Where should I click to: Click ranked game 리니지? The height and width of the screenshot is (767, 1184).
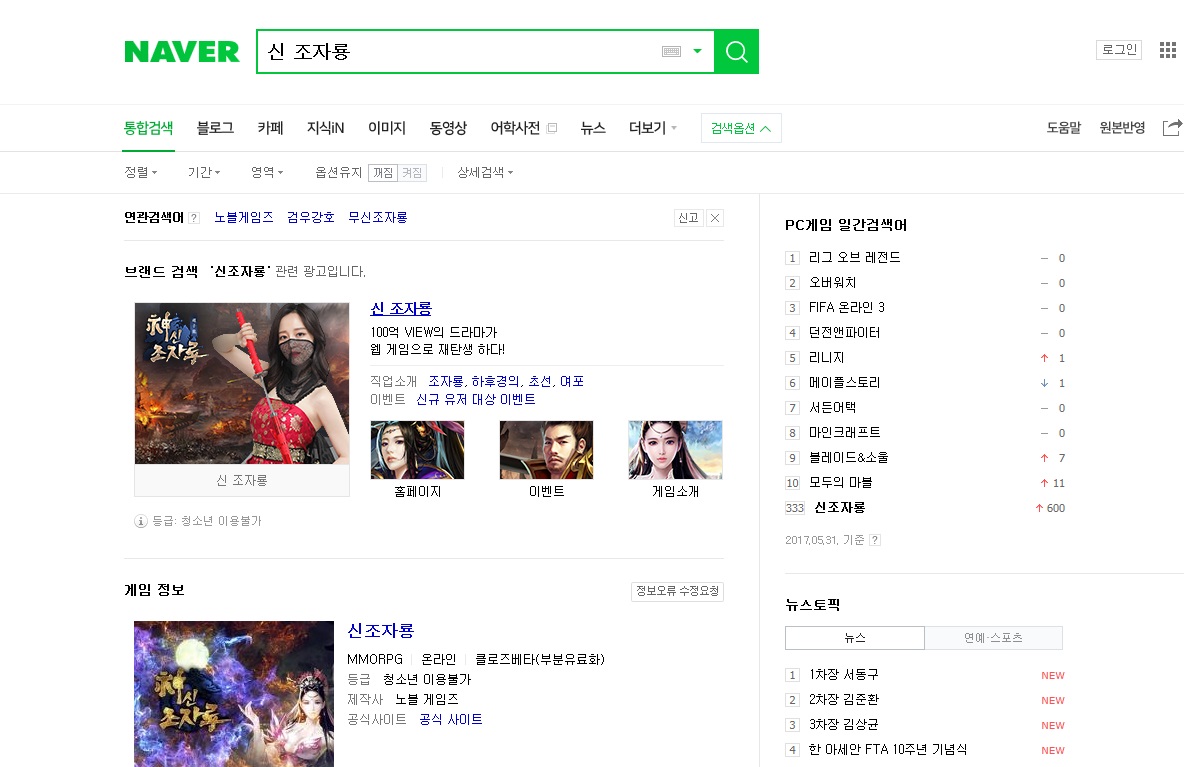(827, 357)
